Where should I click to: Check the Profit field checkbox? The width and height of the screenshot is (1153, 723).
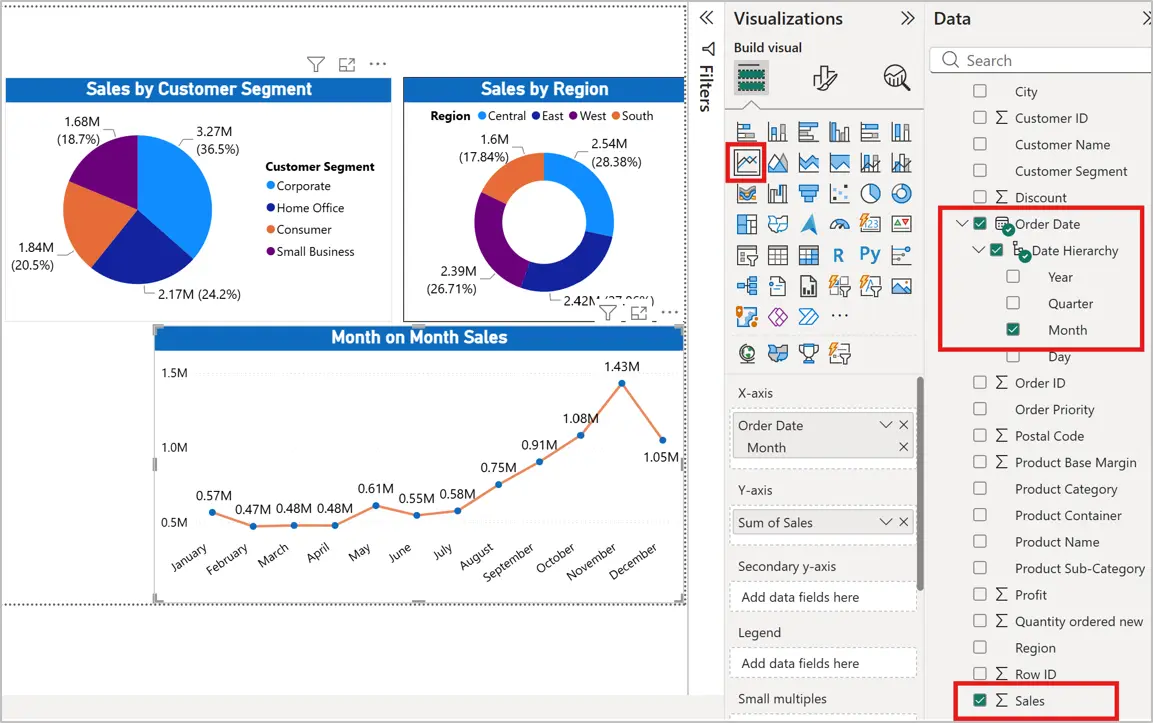point(979,594)
